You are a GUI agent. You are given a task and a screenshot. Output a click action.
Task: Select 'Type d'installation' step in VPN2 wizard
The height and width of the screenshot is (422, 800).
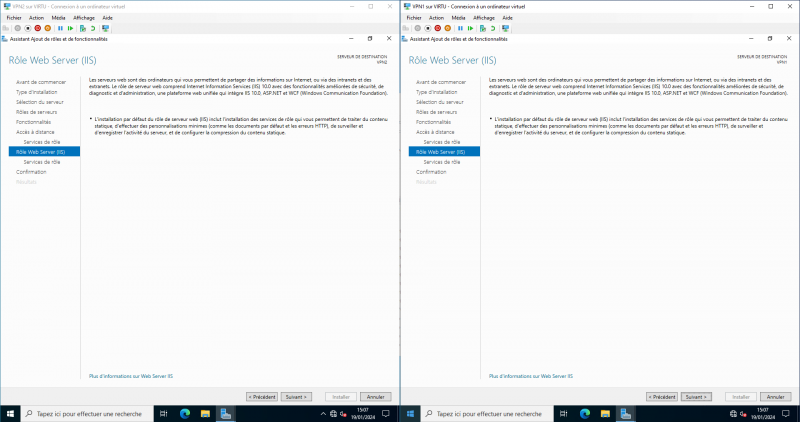pos(37,92)
